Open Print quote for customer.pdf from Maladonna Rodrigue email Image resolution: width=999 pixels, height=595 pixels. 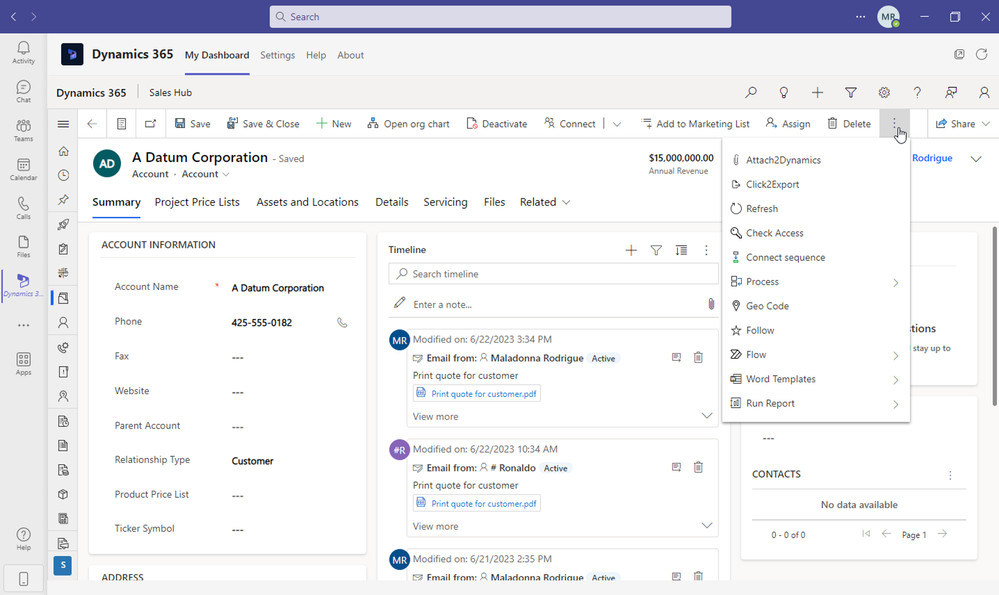(477, 394)
